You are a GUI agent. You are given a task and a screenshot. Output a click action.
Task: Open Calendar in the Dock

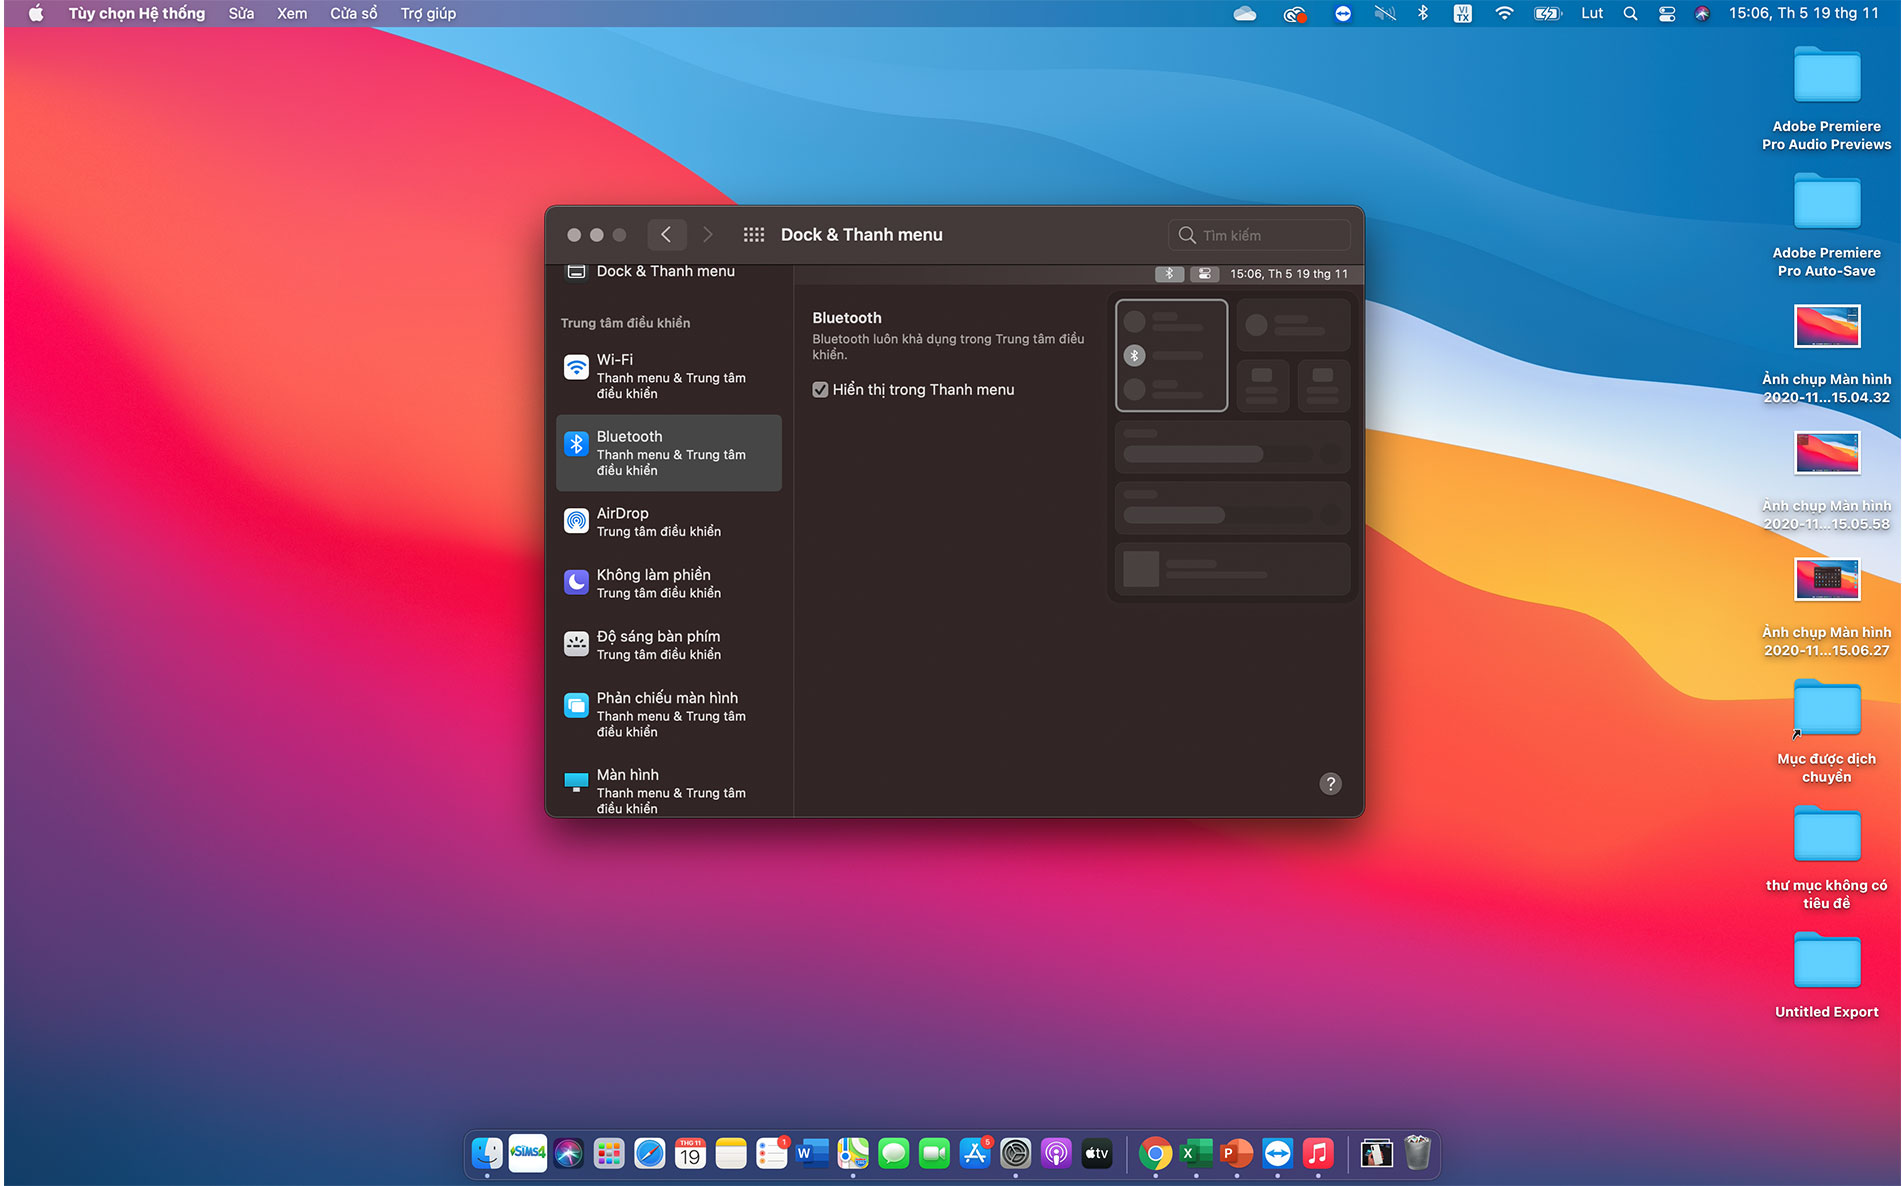coord(690,1153)
